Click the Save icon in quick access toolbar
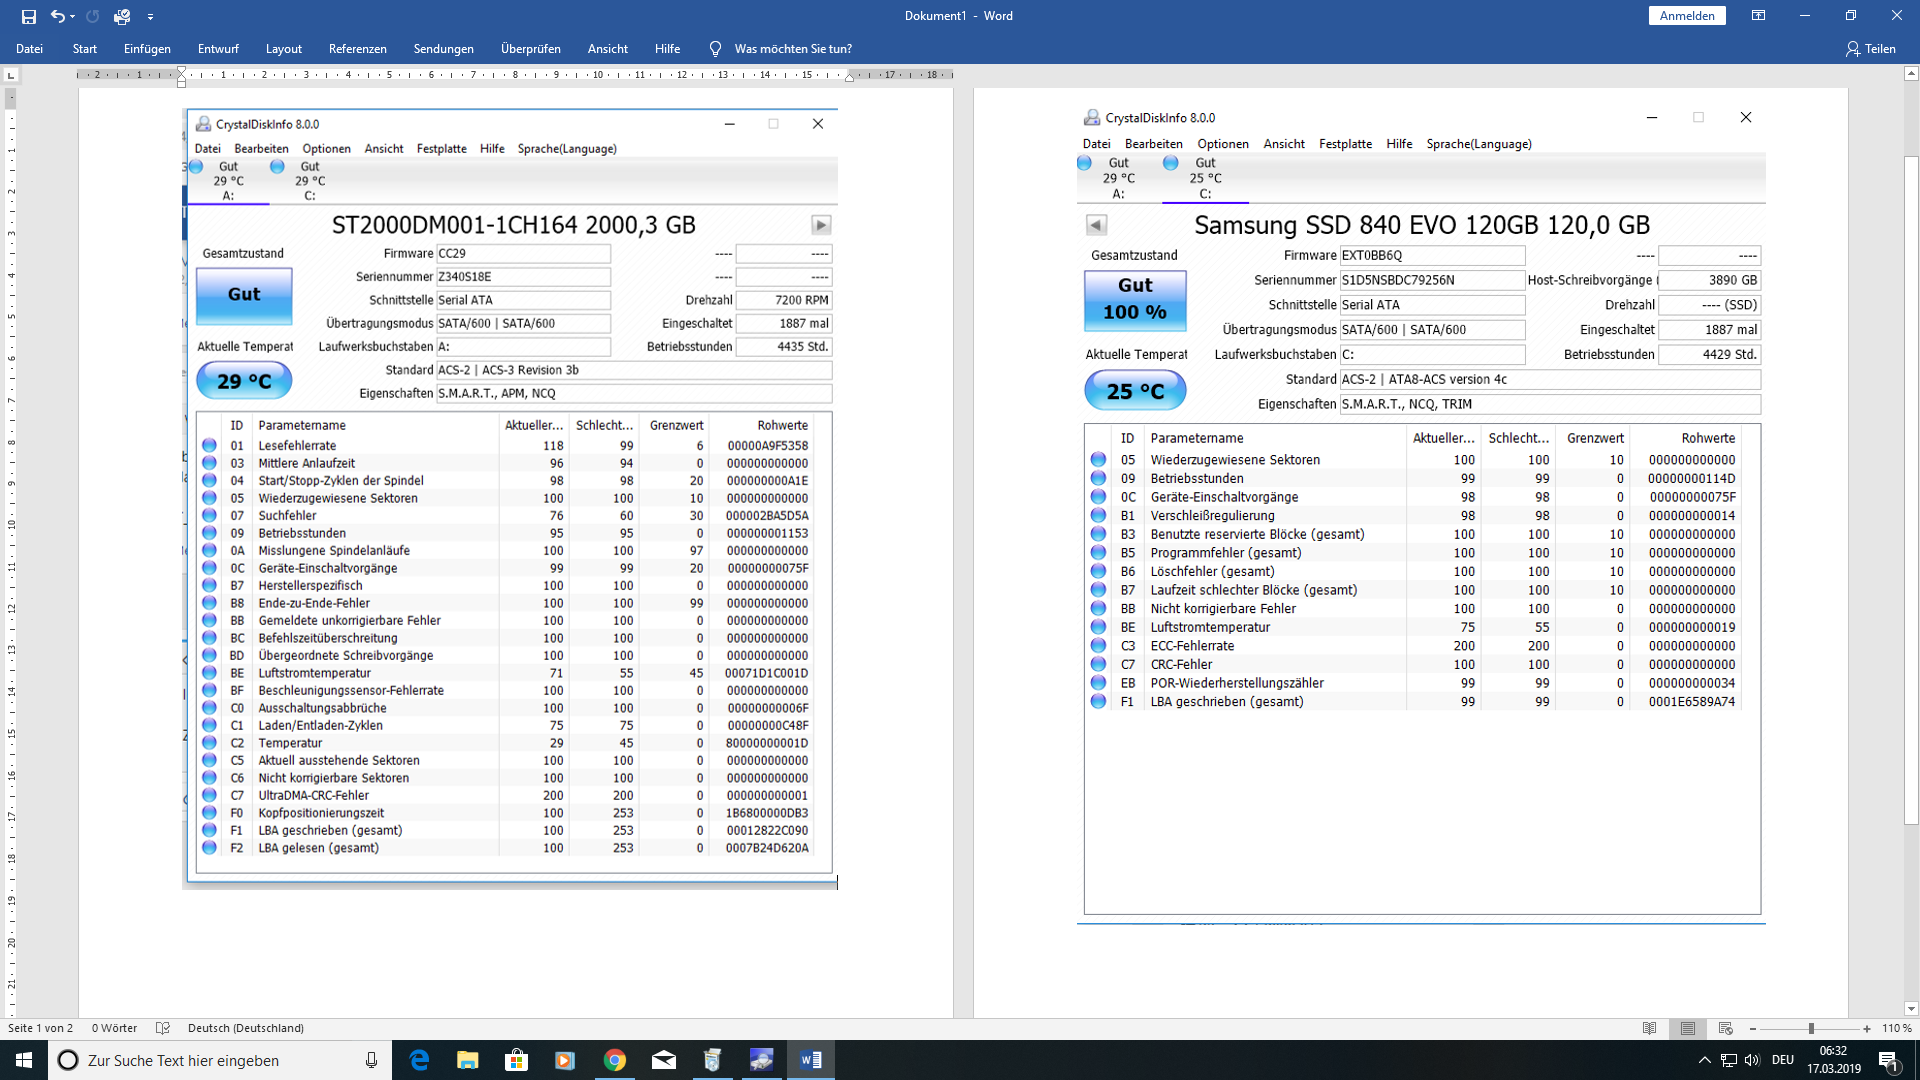The height and width of the screenshot is (1080, 1920). pyautogui.click(x=28, y=16)
